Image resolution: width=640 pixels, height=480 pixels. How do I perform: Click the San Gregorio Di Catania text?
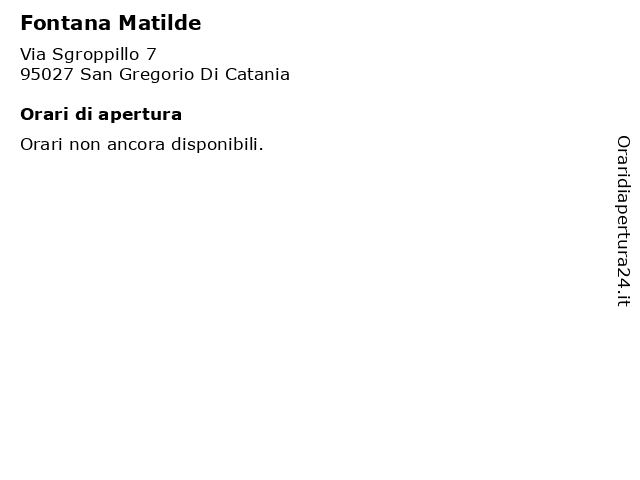[184, 74]
